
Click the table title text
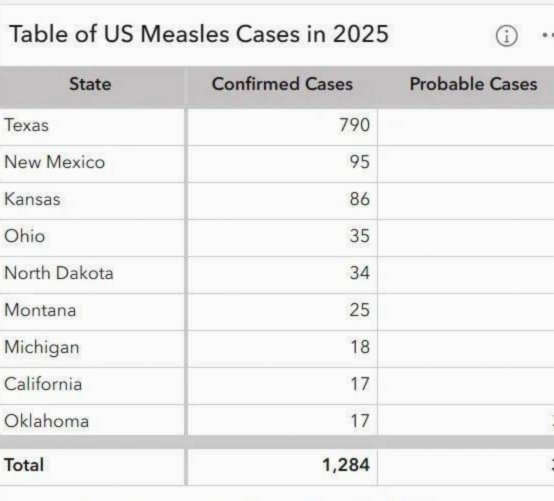click(199, 34)
